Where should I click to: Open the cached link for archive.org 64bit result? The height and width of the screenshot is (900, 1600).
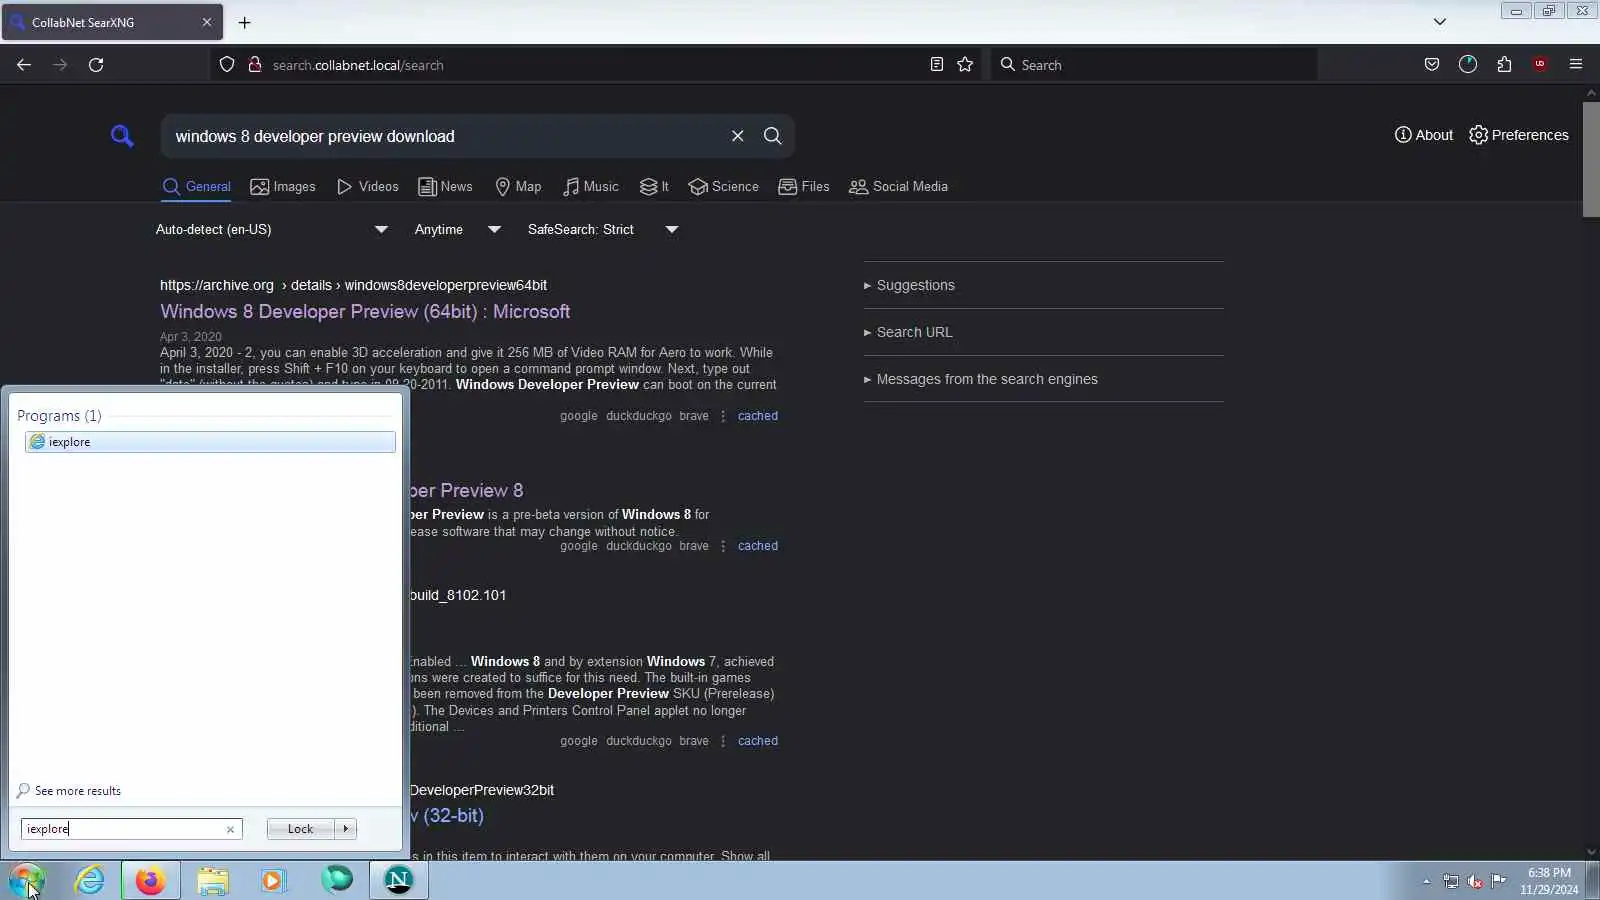(x=758, y=416)
